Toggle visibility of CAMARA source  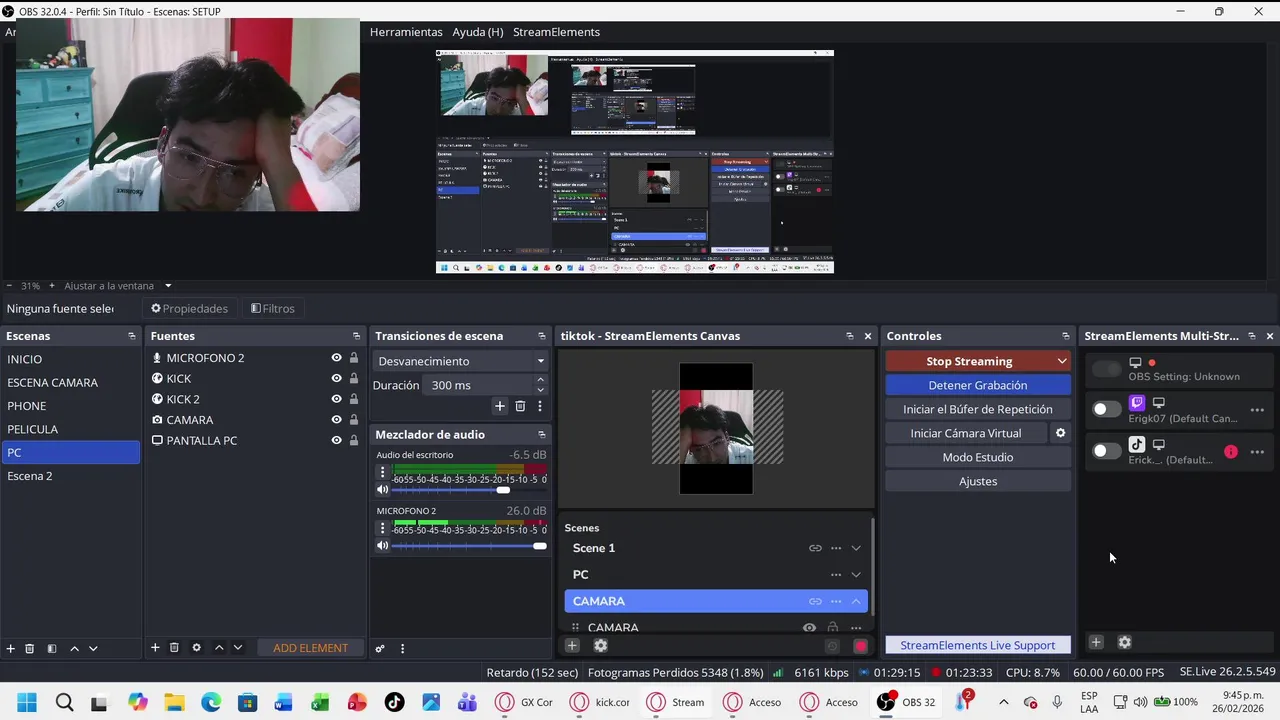click(336, 420)
